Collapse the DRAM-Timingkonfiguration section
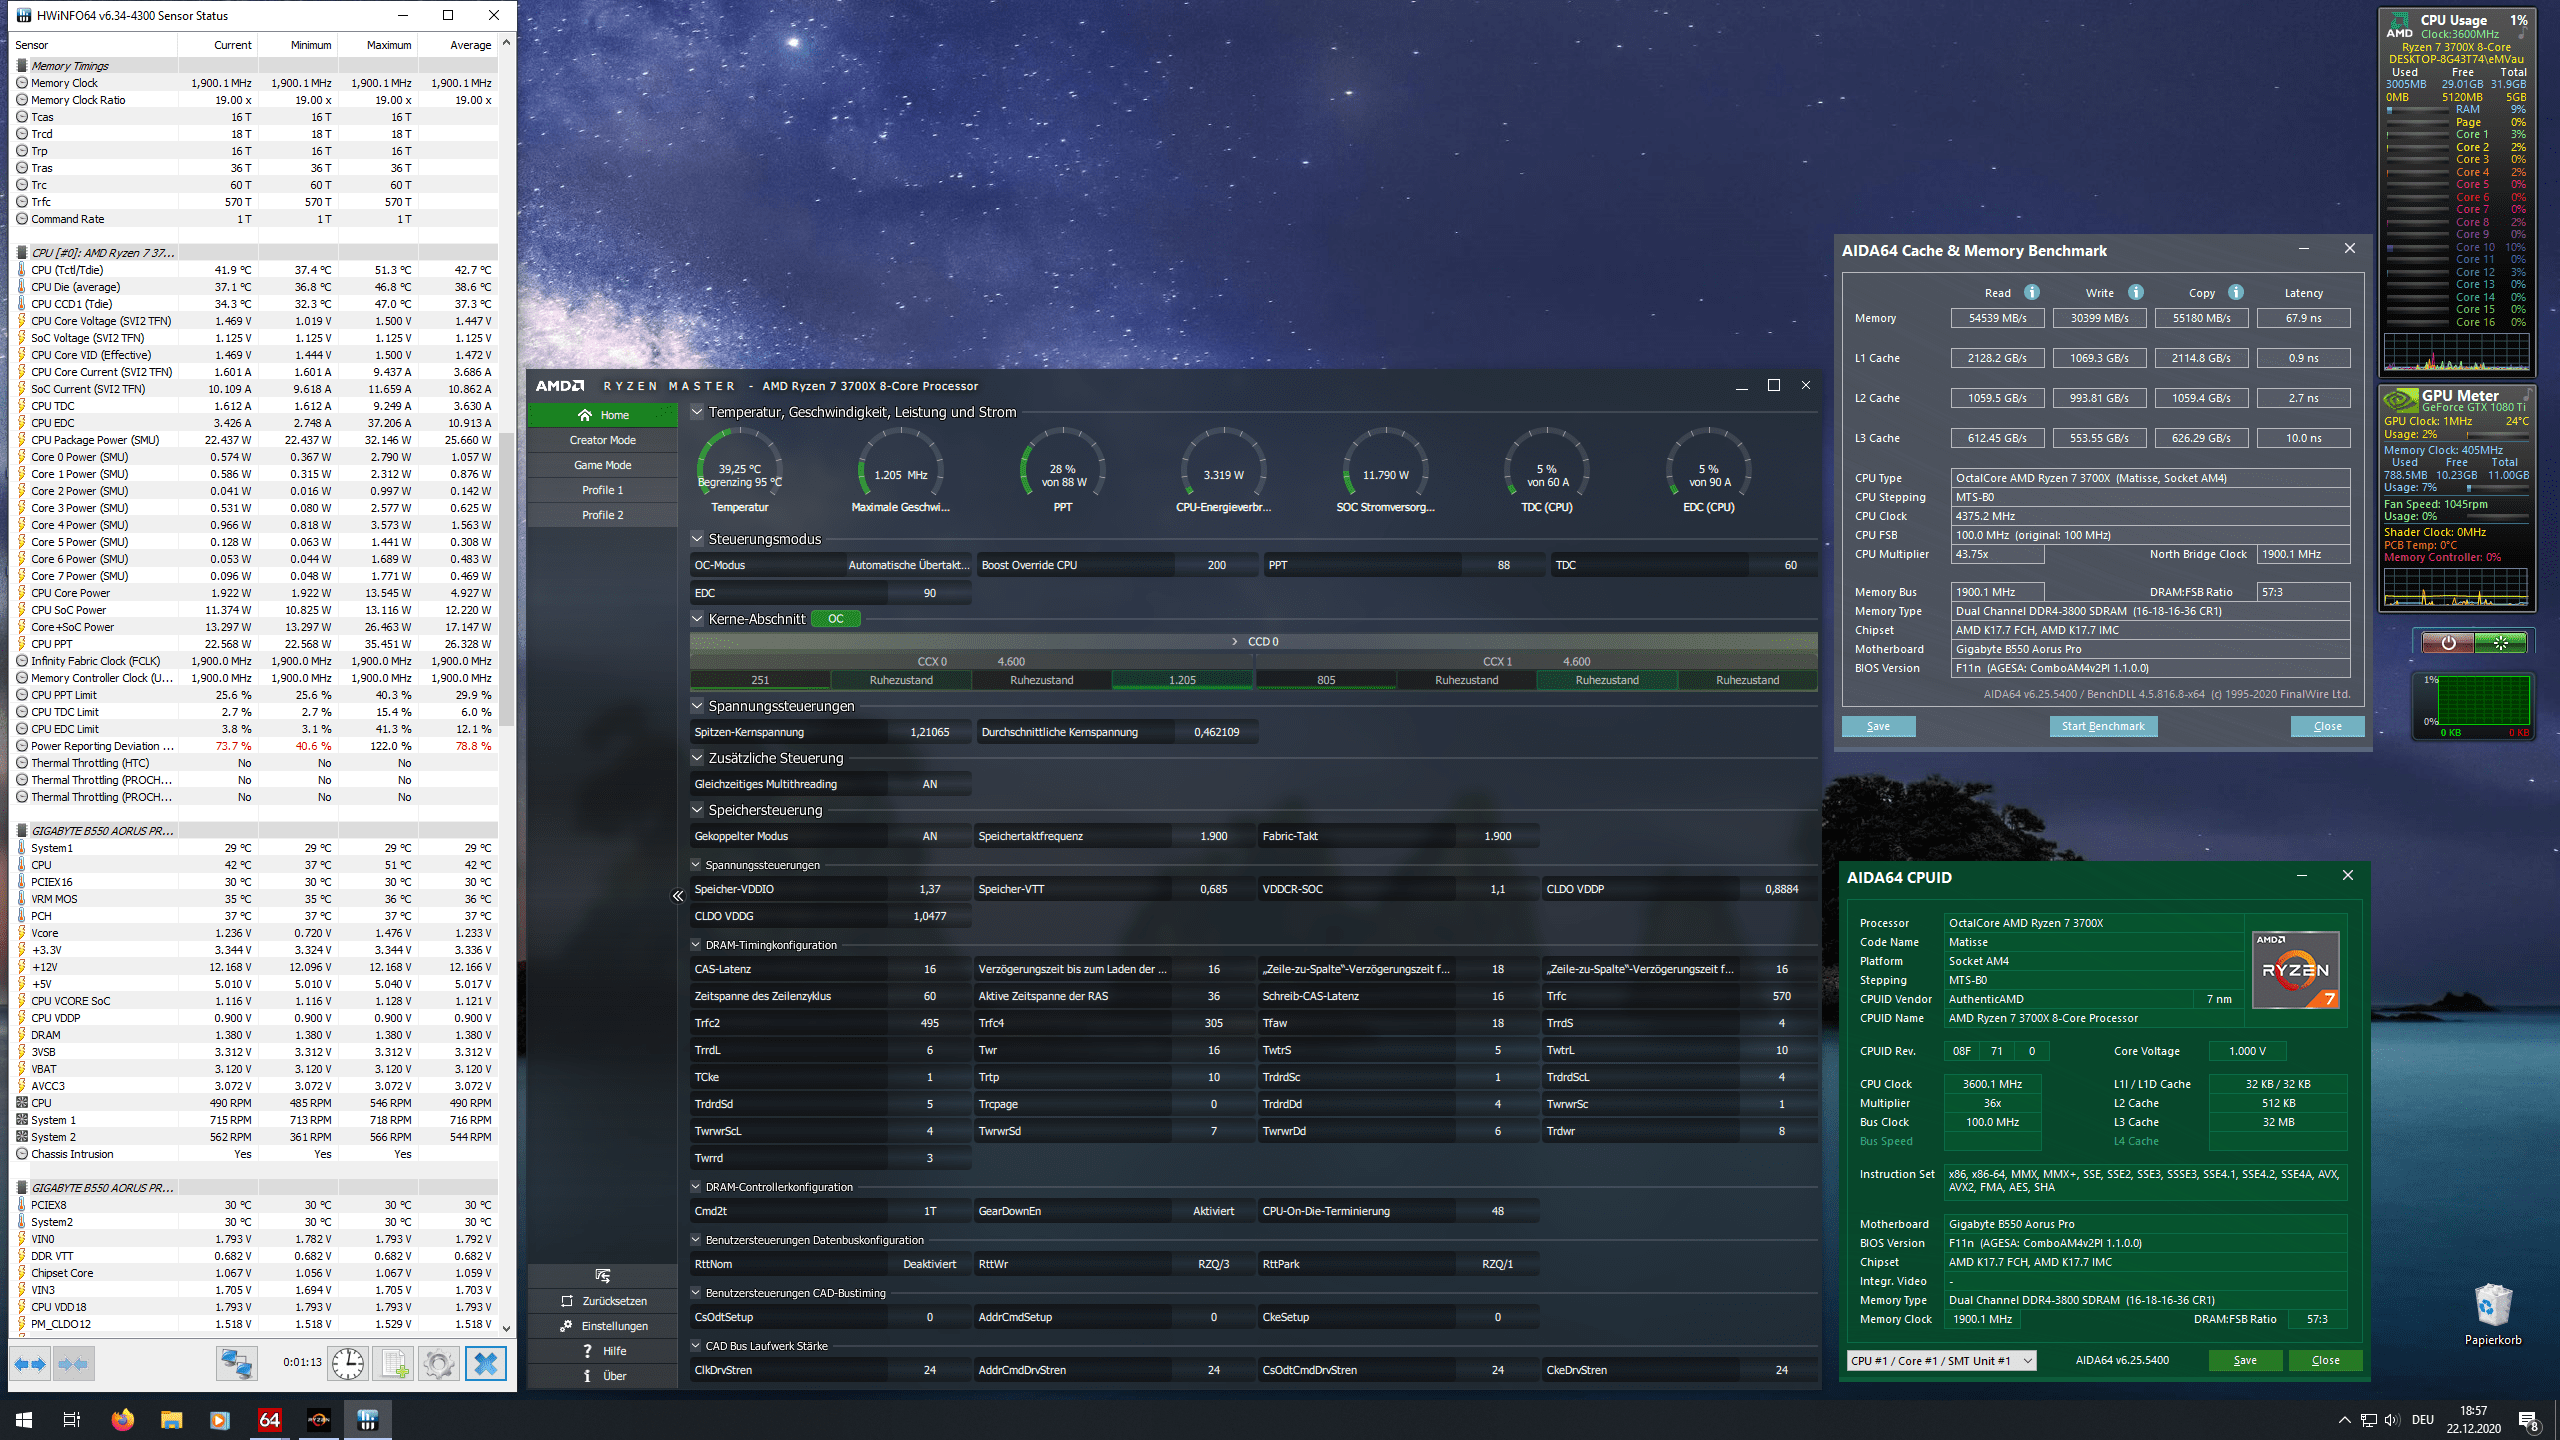This screenshot has width=2560, height=1440. click(x=696, y=945)
